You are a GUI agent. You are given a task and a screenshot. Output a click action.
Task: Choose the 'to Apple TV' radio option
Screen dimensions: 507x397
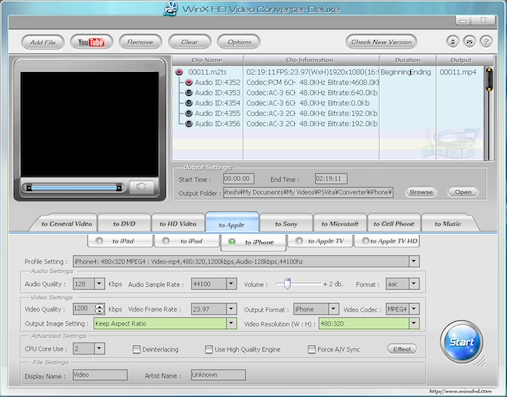point(299,241)
